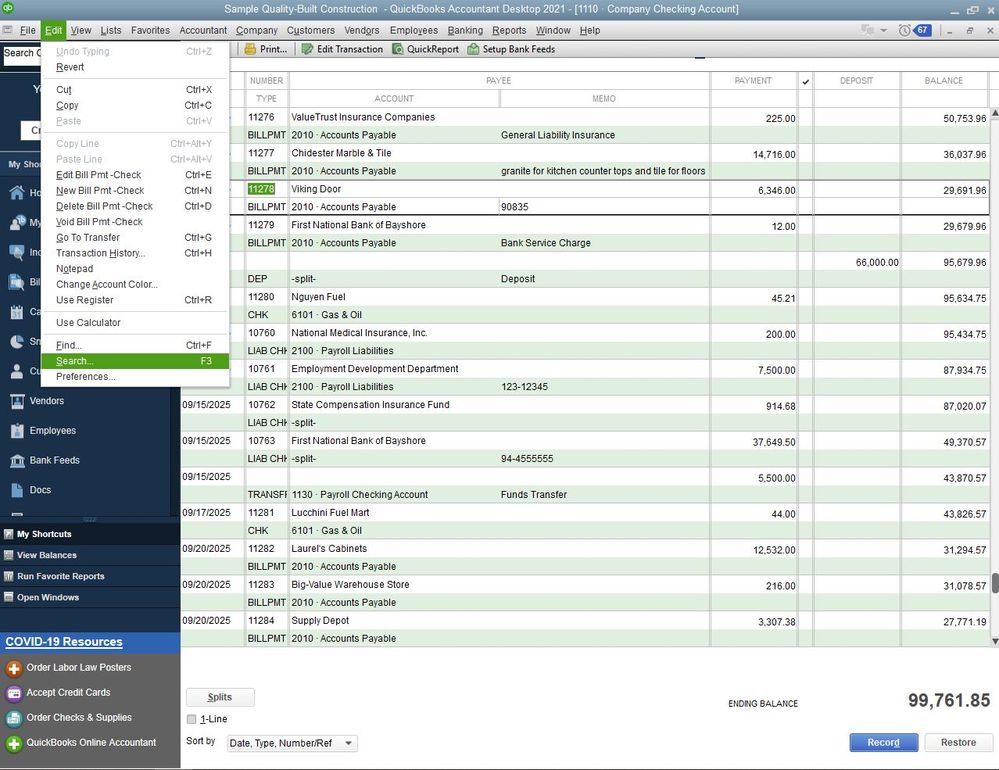Click Accept Credit Cards icon
The width and height of the screenshot is (999, 770).
[14, 693]
